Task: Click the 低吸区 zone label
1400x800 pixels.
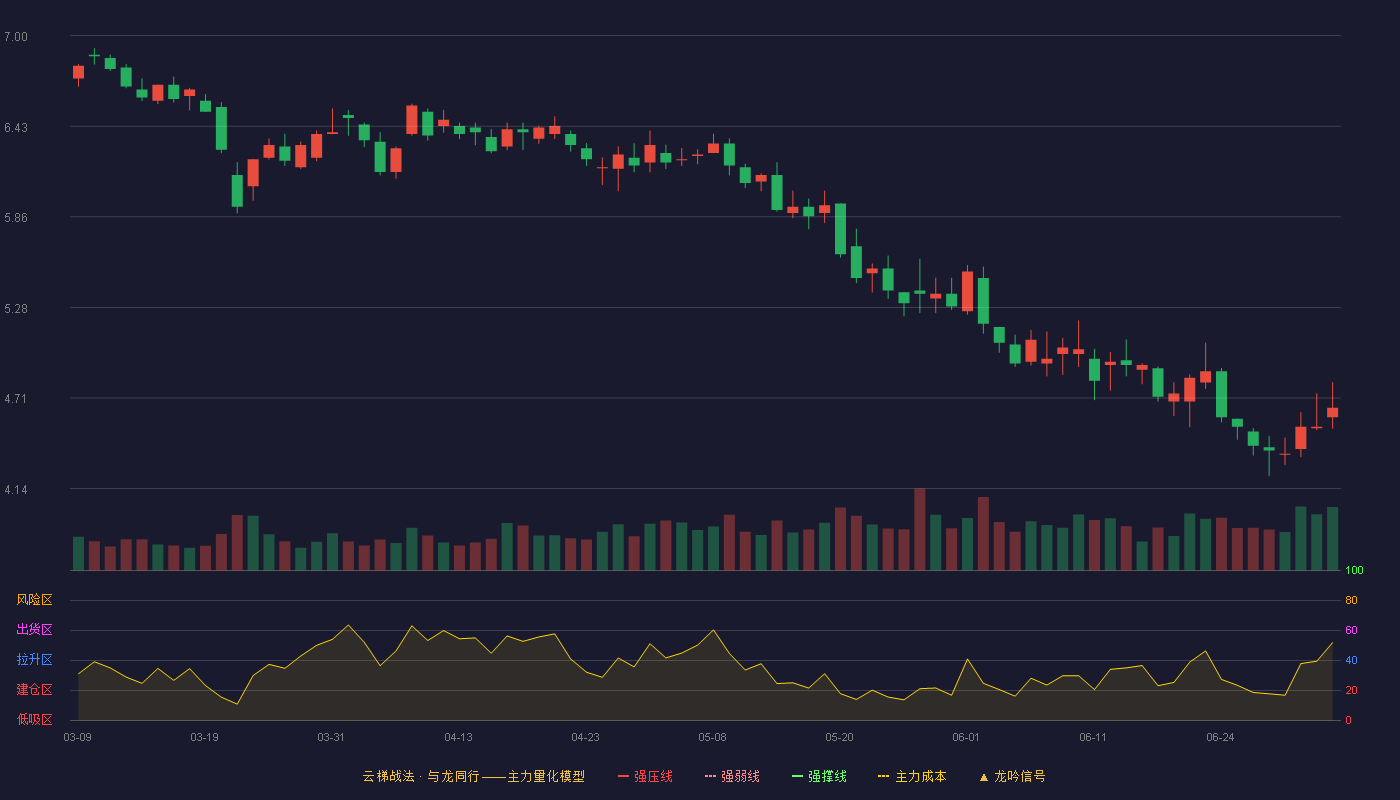Action: coord(34,719)
